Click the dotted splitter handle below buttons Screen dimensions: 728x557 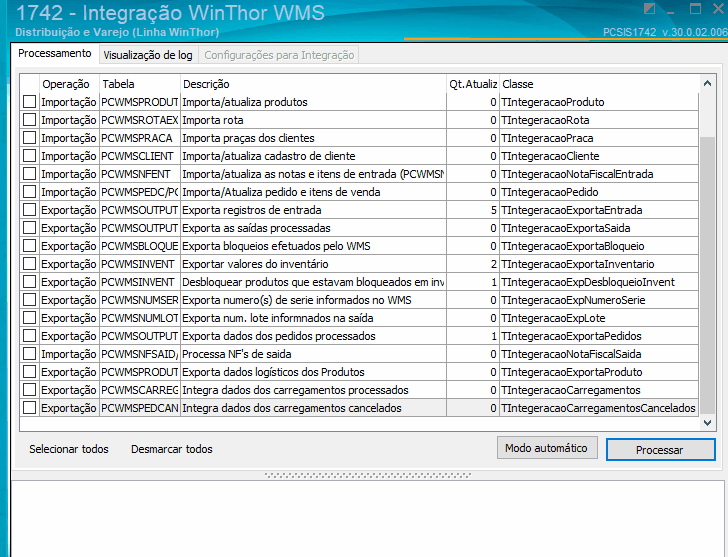coord(368,475)
